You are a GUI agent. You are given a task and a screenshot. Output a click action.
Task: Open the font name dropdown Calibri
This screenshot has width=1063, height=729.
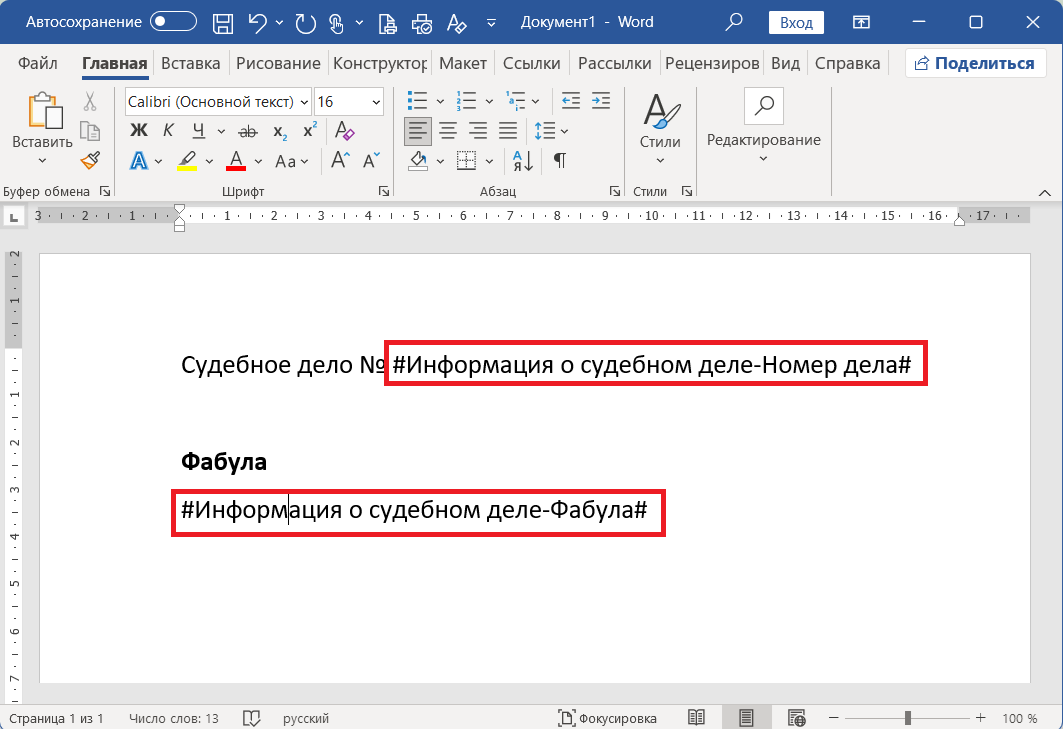218,102
